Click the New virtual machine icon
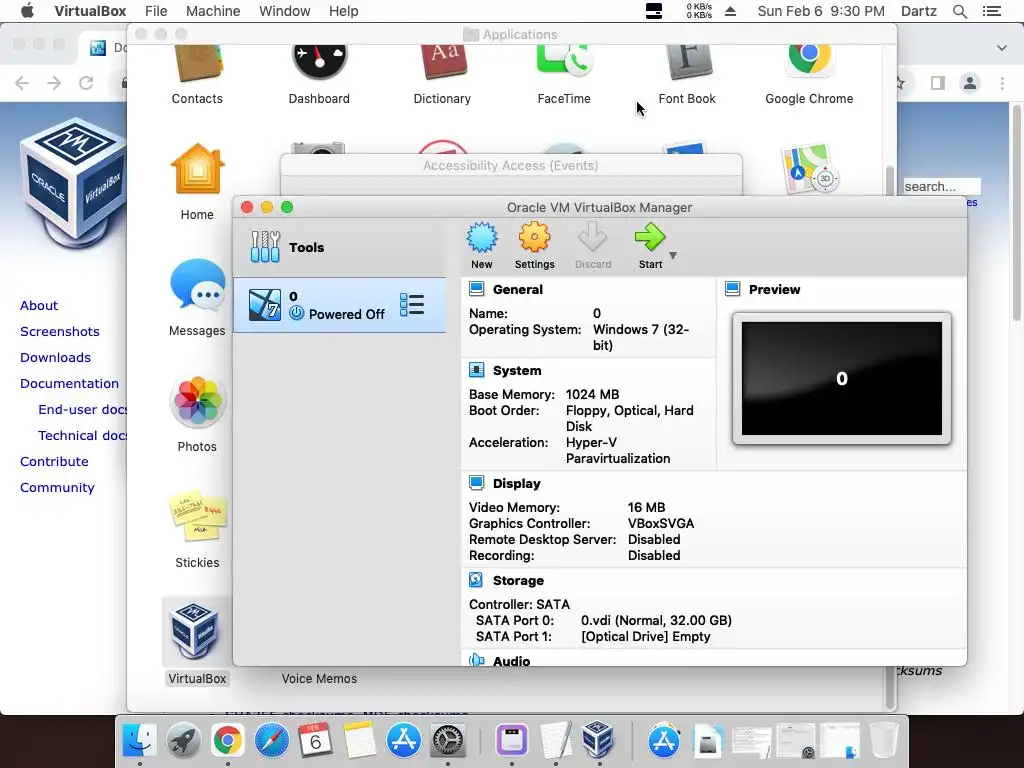Viewport: 1024px width, 768px height. pyautogui.click(x=482, y=238)
